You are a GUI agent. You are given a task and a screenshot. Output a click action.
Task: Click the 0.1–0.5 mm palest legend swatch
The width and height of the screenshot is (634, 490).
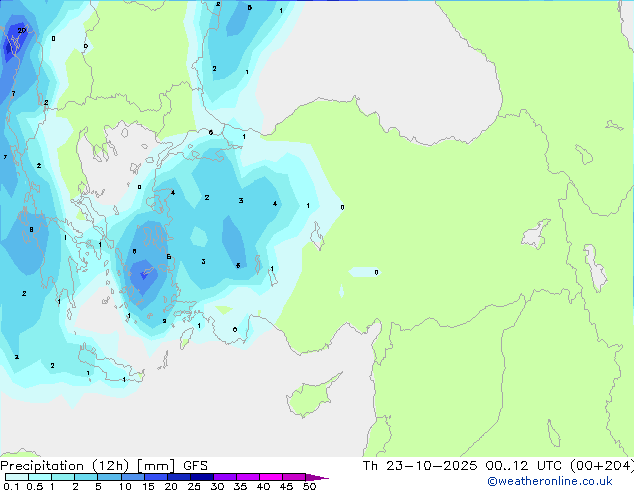click(x=17, y=477)
